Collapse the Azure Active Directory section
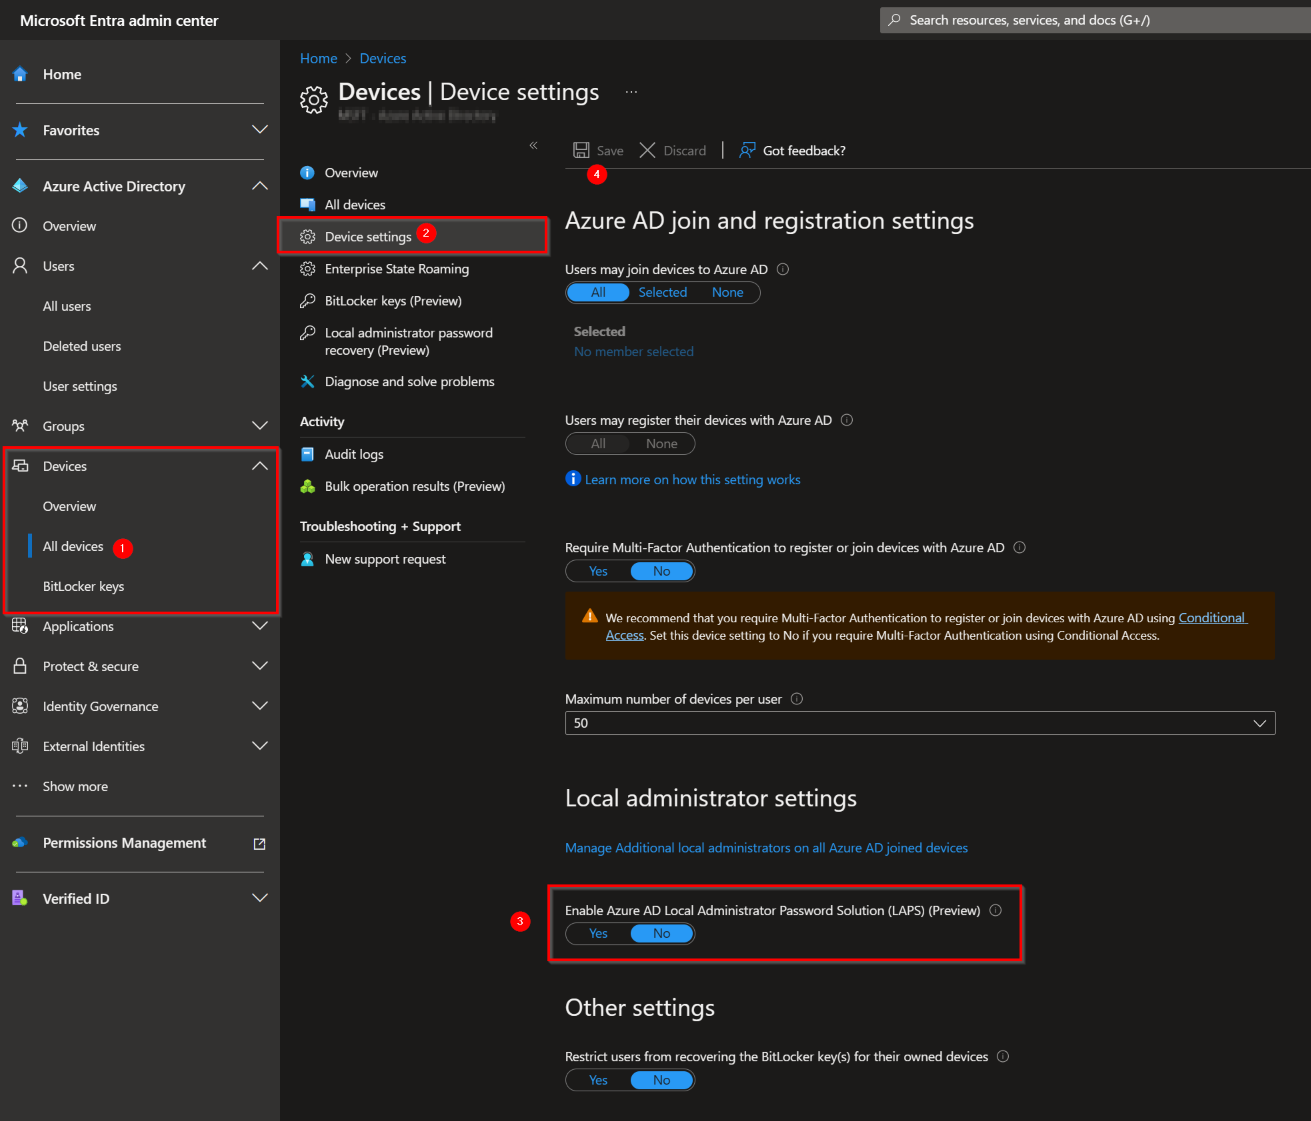This screenshot has height=1121, width=1311. coord(259,185)
